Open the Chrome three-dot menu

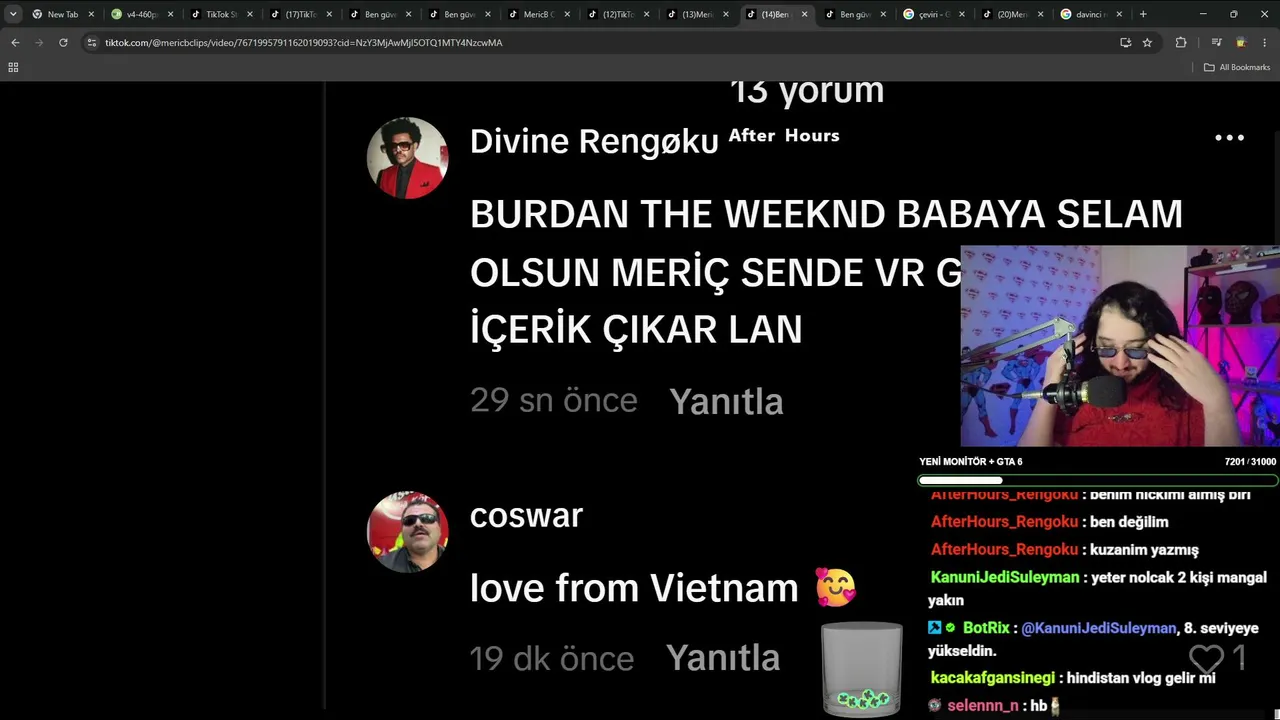tap(1265, 43)
